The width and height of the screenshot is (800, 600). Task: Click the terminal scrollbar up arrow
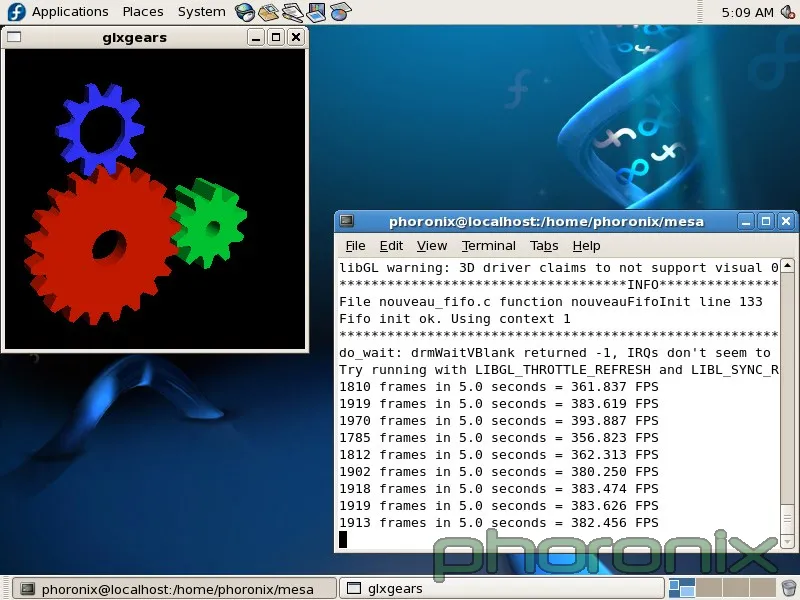787,266
